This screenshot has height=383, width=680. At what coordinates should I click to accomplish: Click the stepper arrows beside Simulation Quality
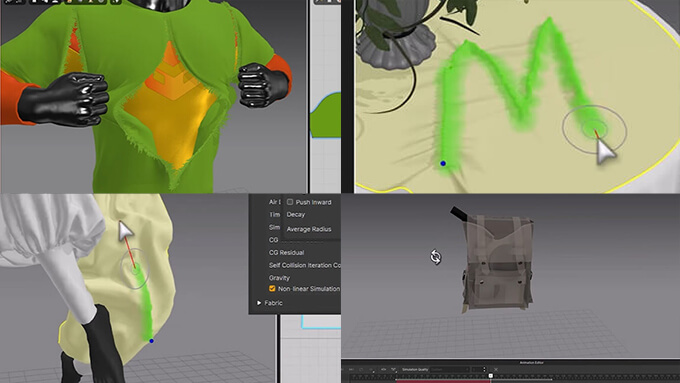point(484,370)
